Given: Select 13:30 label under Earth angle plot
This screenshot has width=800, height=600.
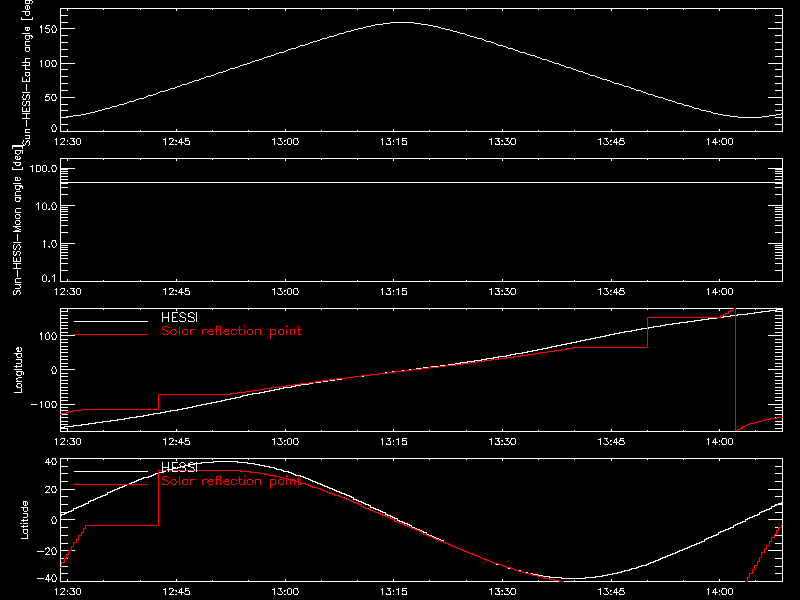Looking at the screenshot, I should (503, 142).
